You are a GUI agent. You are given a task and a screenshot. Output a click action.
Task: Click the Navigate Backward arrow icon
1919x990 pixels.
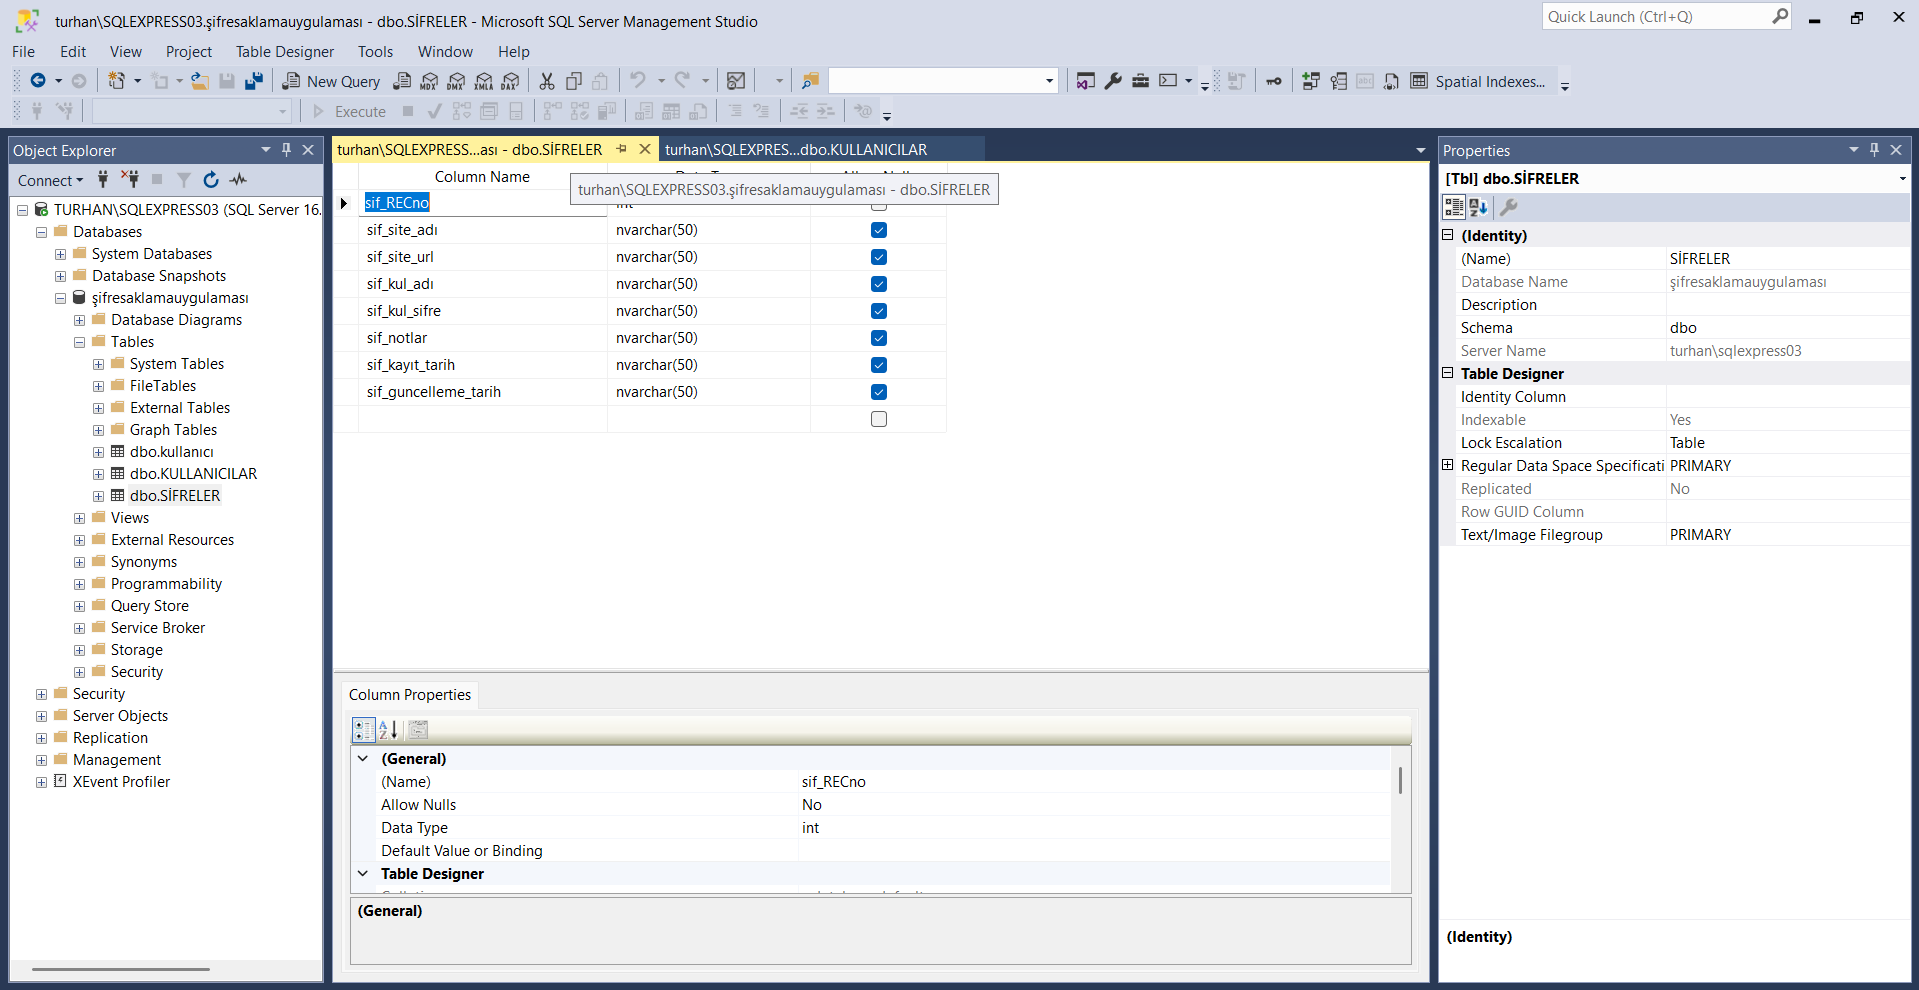38,81
